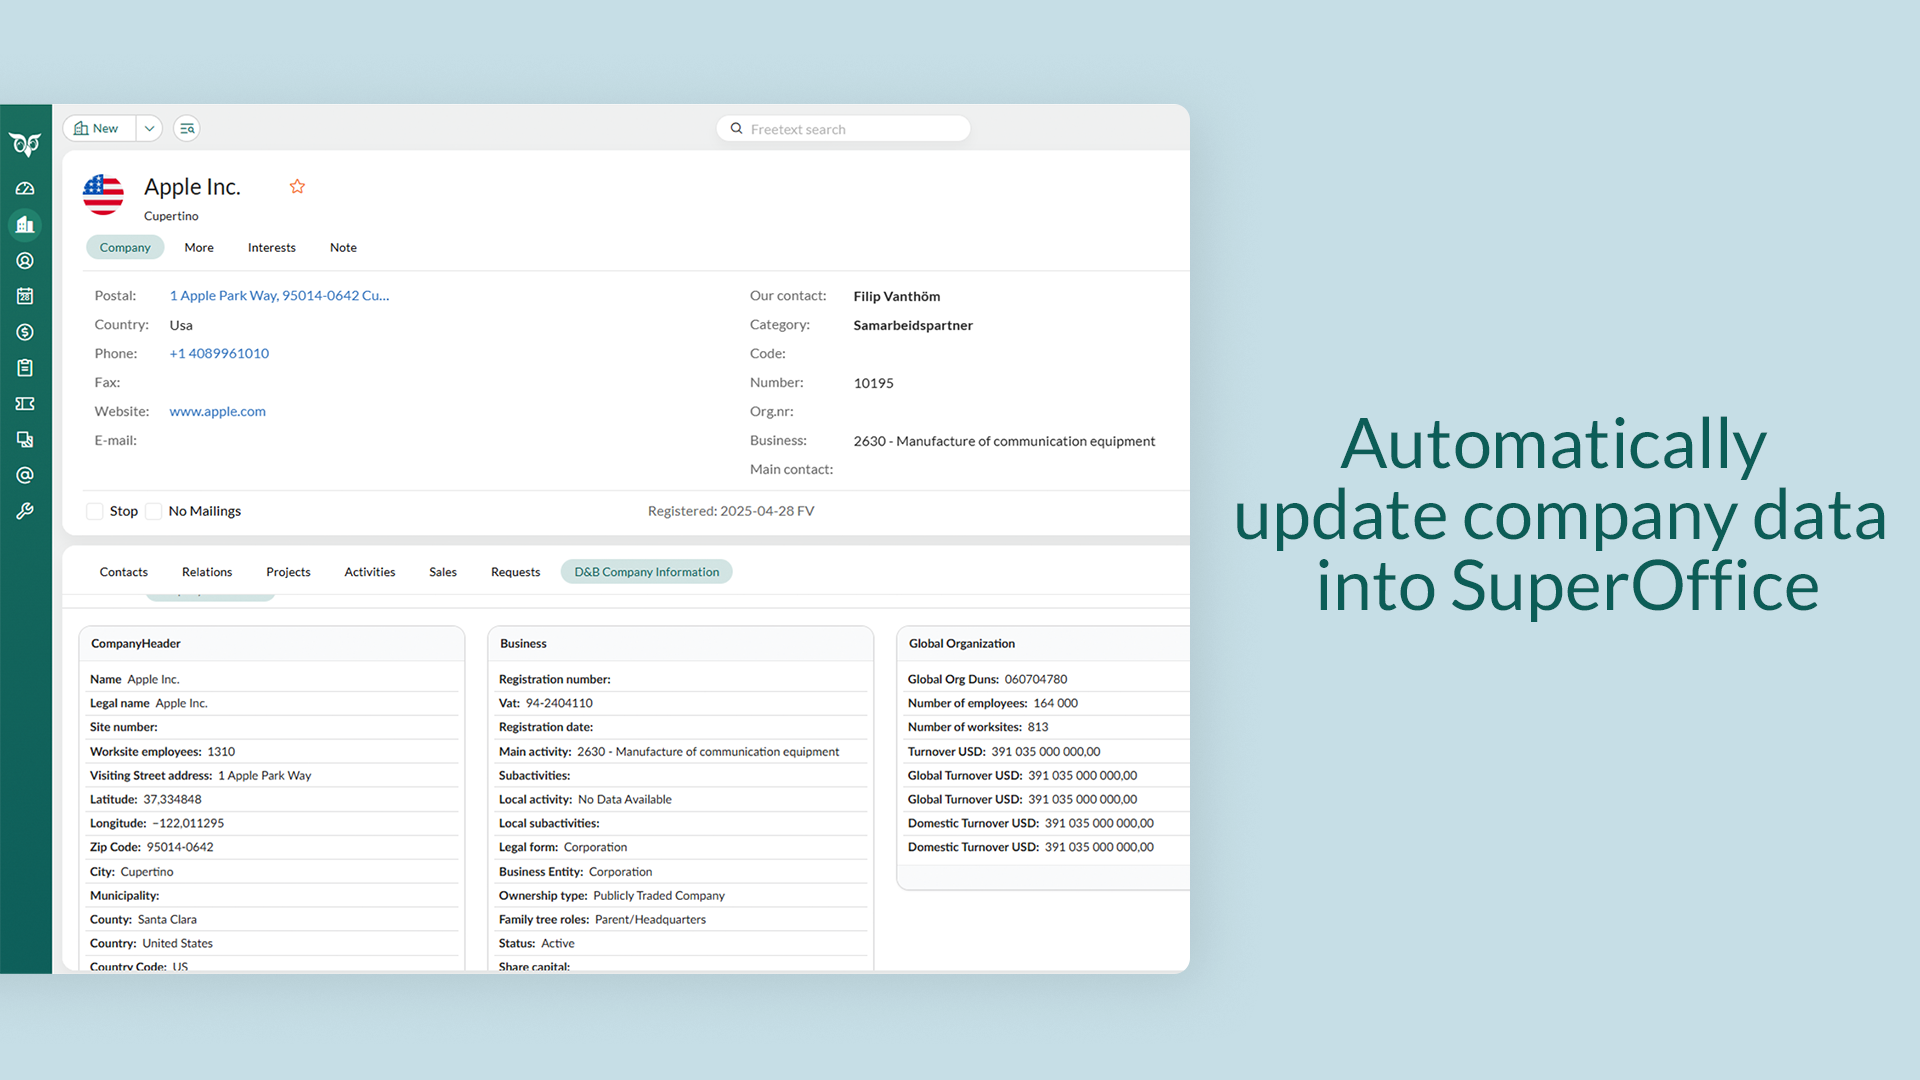Click the Our contact name Filip Vanthöm
Viewport: 1920px width, 1080px height.
pyautogui.click(x=897, y=296)
